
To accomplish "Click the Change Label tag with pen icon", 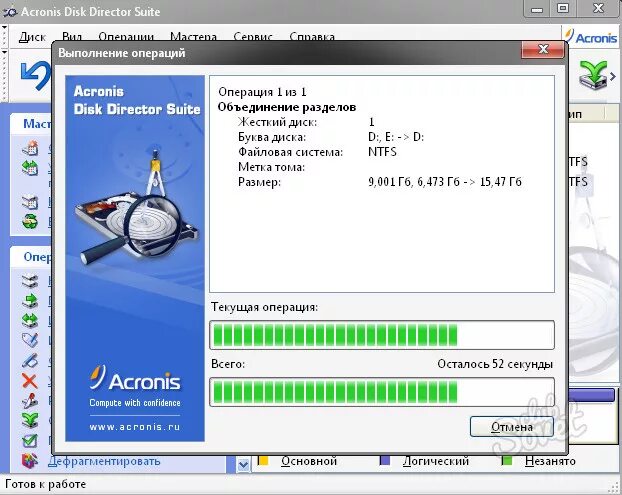I will tap(30, 340).
